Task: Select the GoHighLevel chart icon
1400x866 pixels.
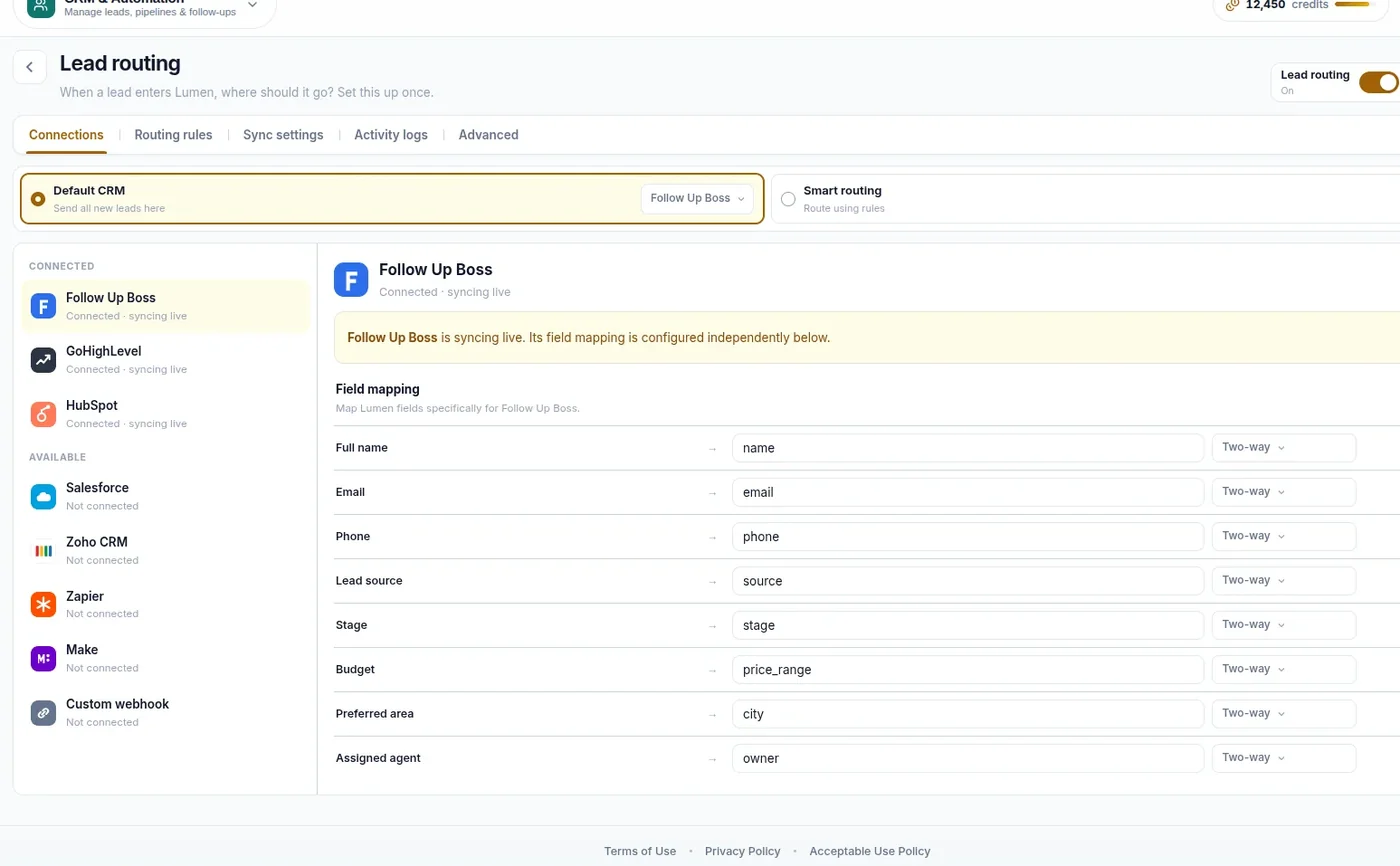Action: (43, 360)
